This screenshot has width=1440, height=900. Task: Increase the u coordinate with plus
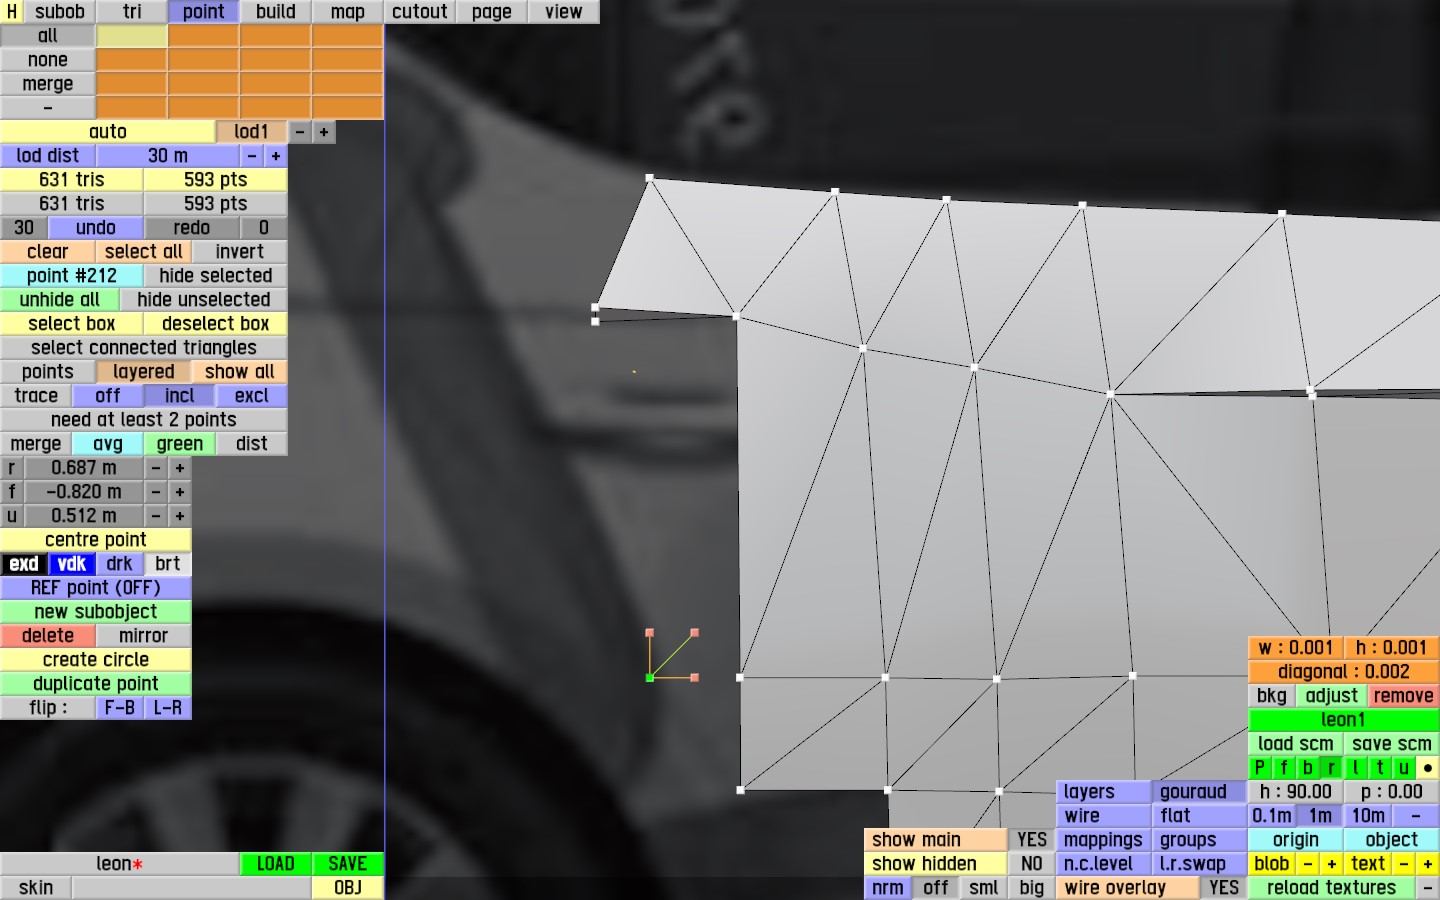180,516
